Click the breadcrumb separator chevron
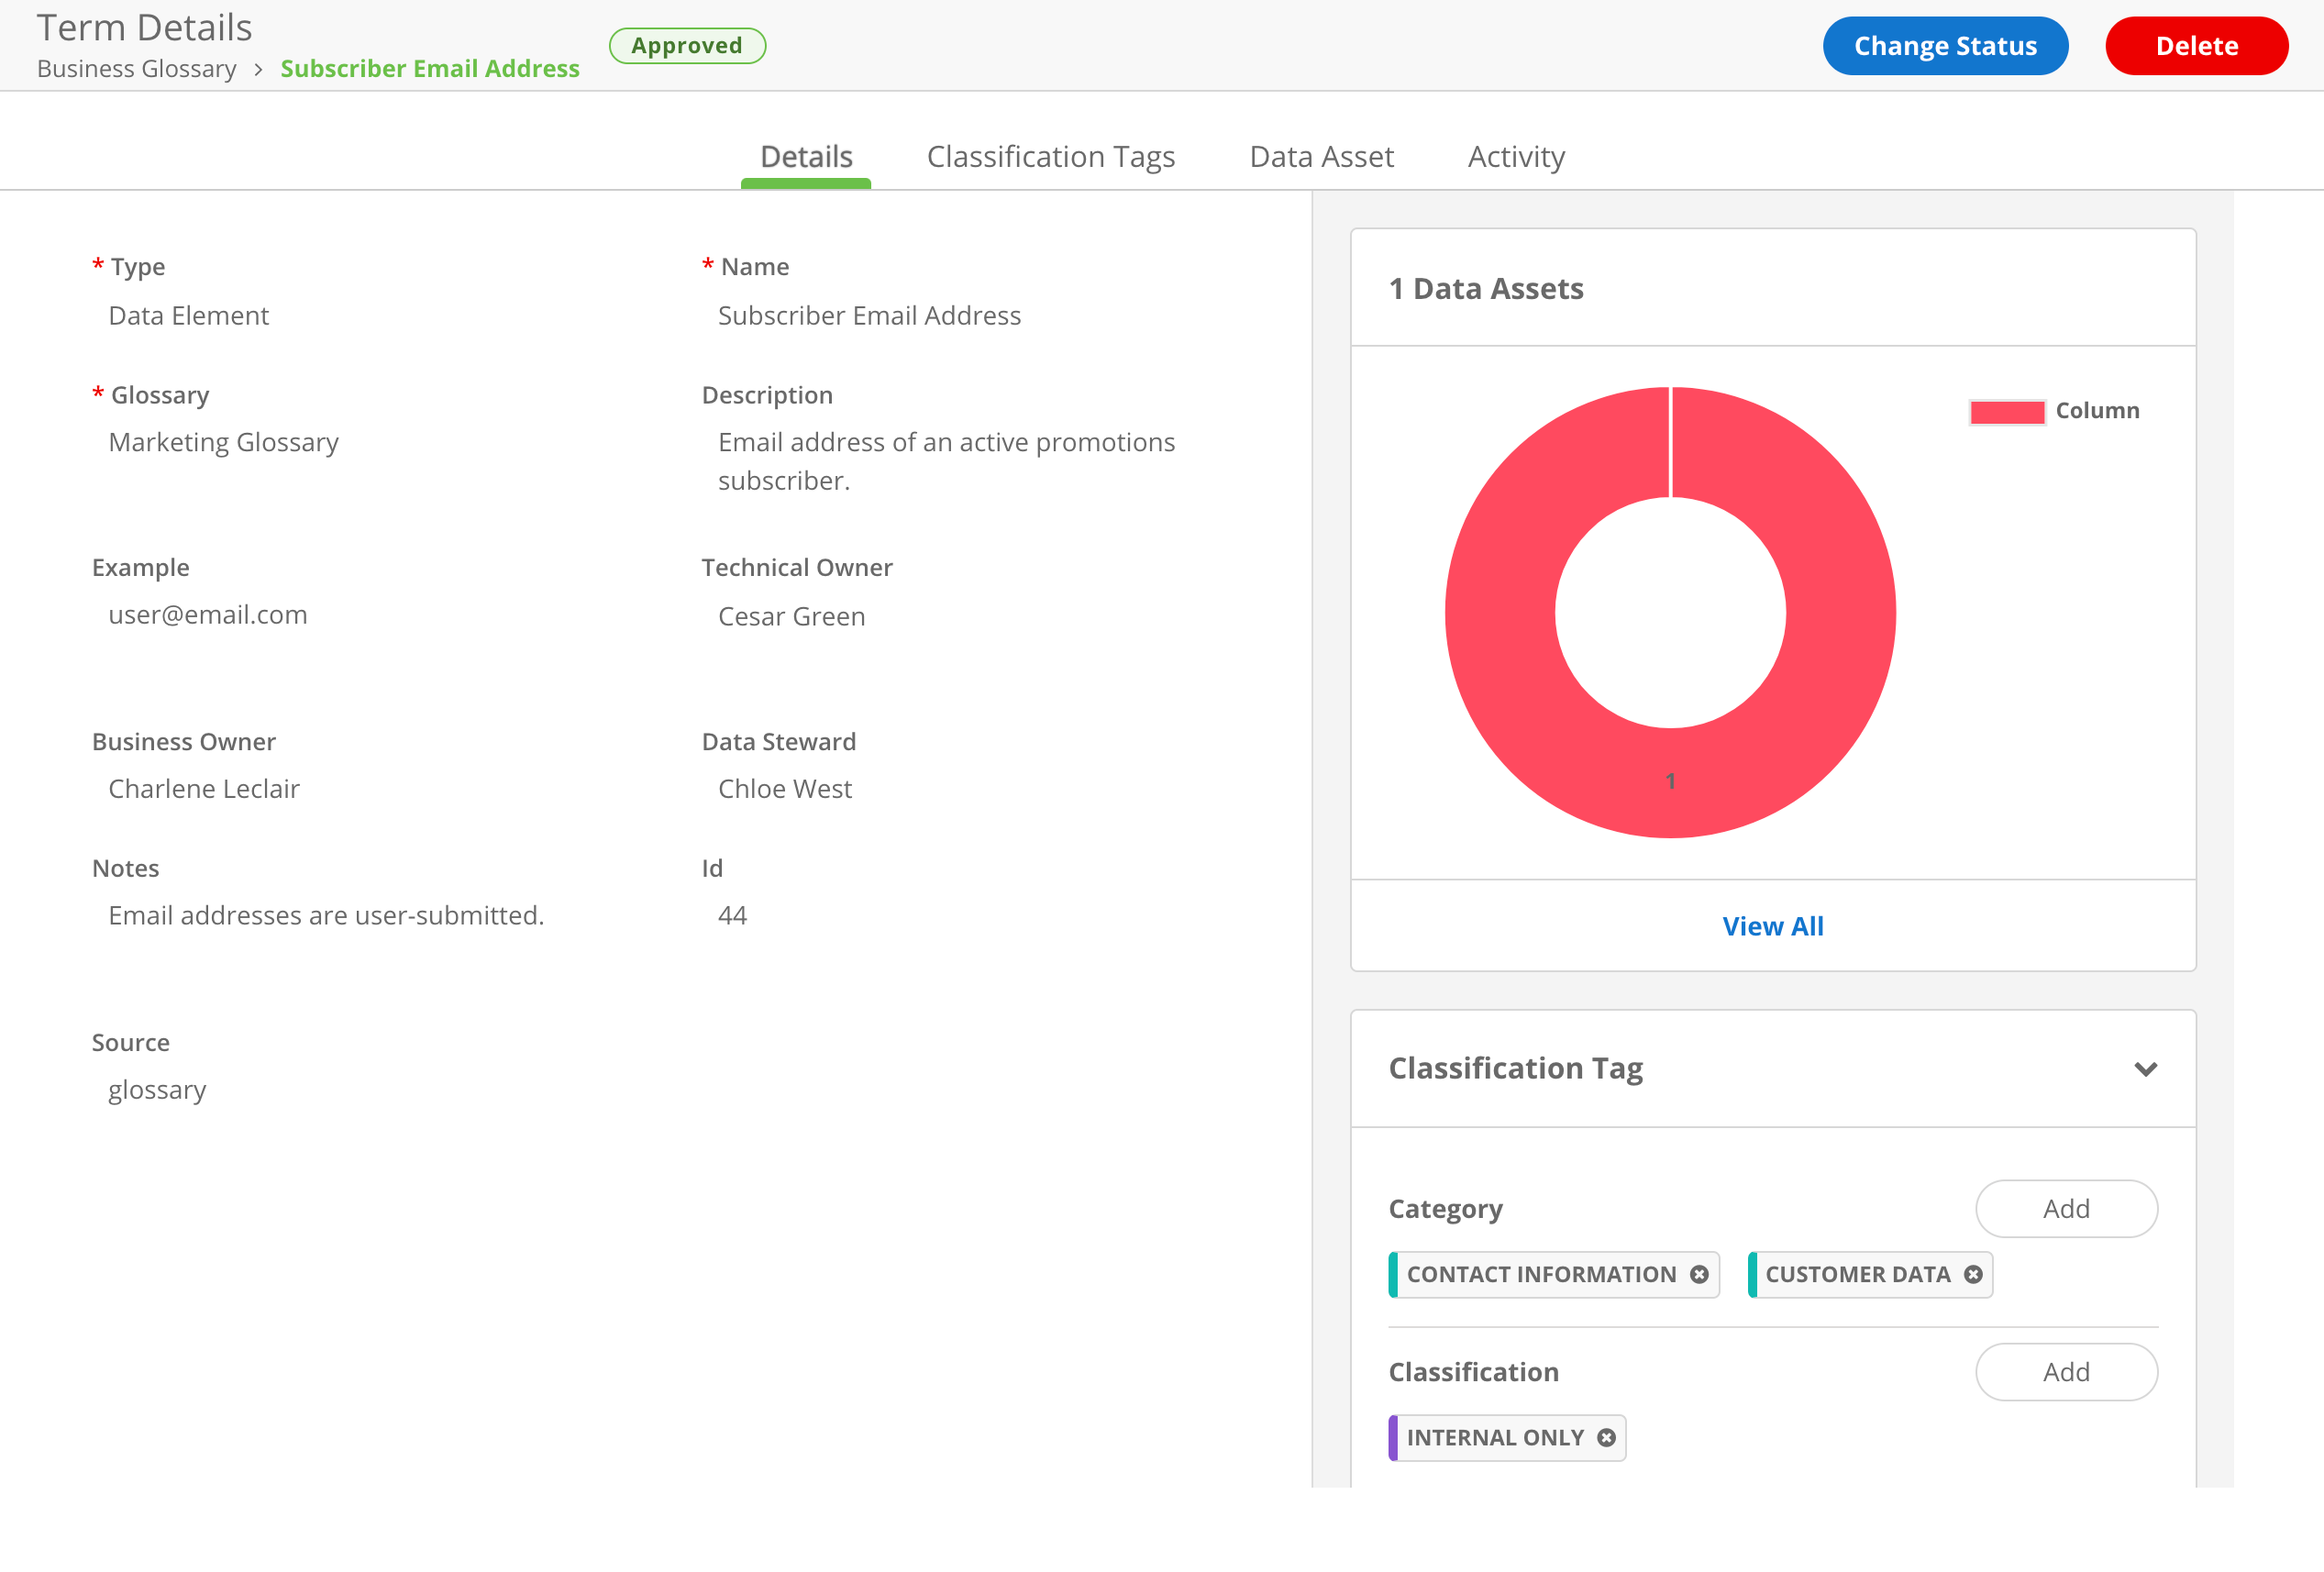This screenshot has width=2324, height=1572. [x=258, y=69]
